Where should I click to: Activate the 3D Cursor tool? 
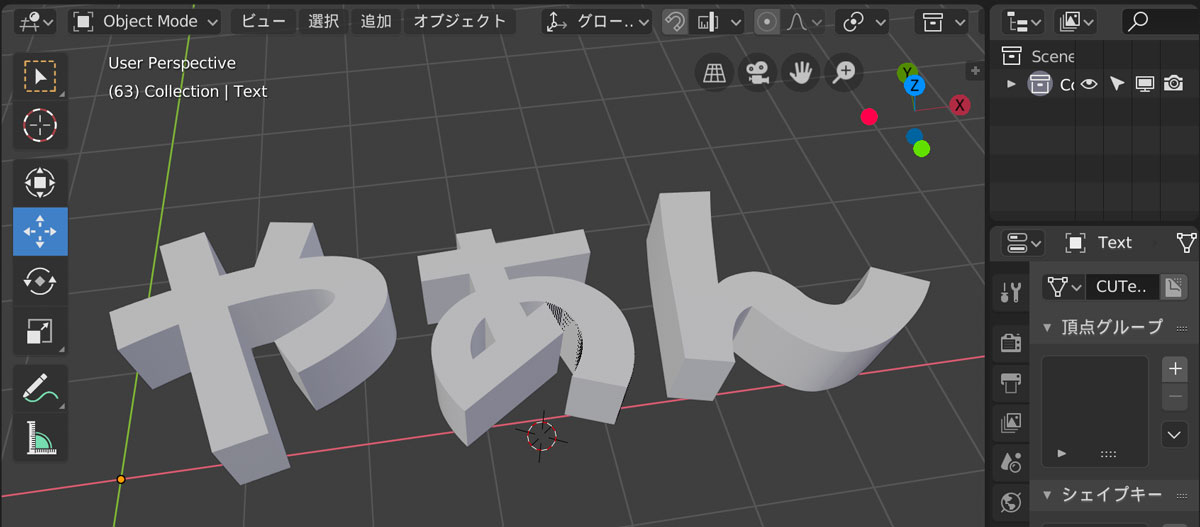click(x=40, y=125)
